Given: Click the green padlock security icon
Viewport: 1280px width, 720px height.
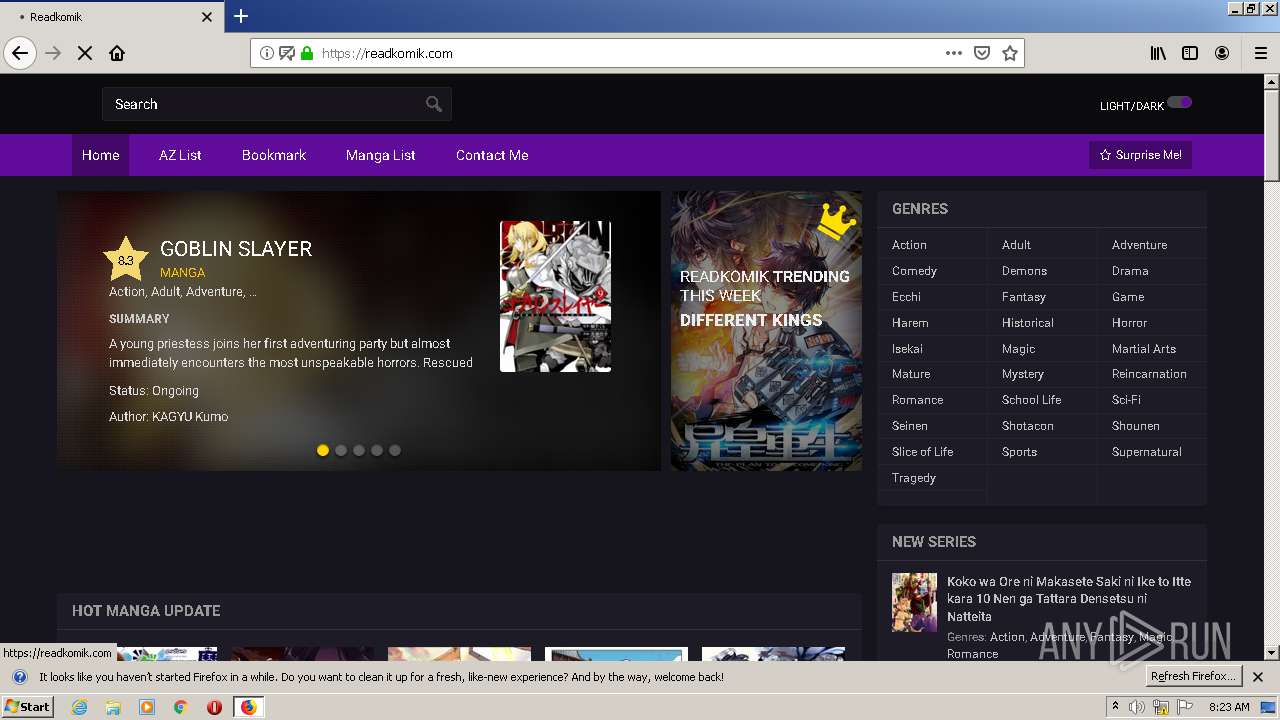Looking at the screenshot, I should tap(307, 53).
